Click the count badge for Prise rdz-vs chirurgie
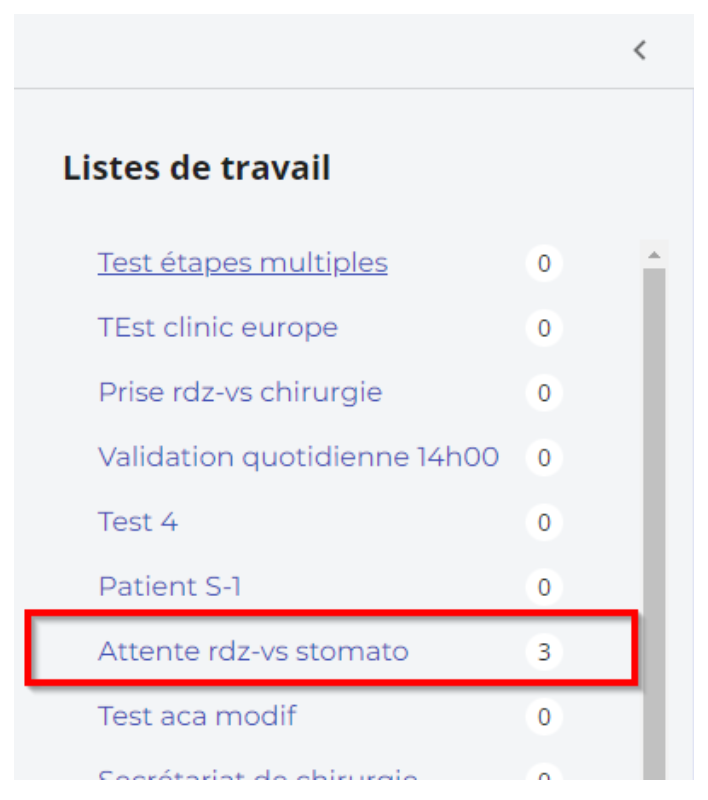The width and height of the screenshot is (708, 800). pyautogui.click(x=544, y=393)
